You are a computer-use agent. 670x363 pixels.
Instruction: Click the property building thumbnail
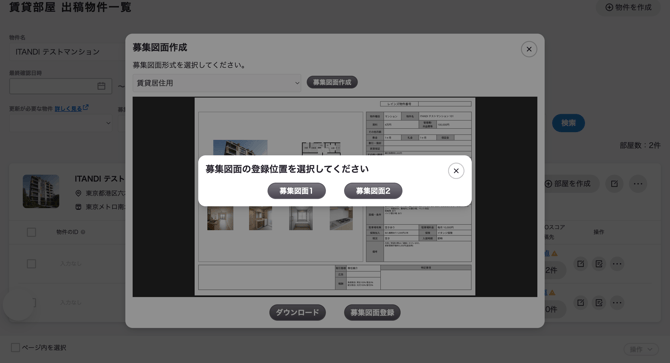41,191
